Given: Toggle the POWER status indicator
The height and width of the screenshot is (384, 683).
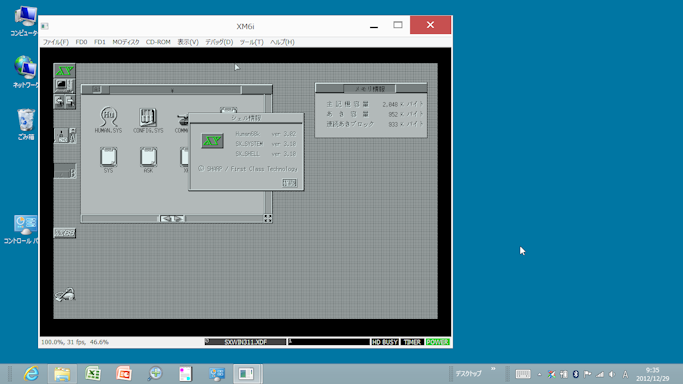Looking at the screenshot, I should point(437,342).
